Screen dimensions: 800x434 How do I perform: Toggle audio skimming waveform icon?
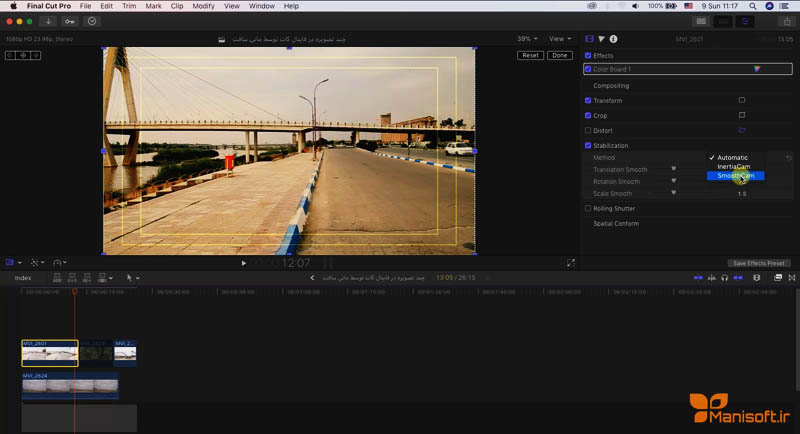point(712,278)
